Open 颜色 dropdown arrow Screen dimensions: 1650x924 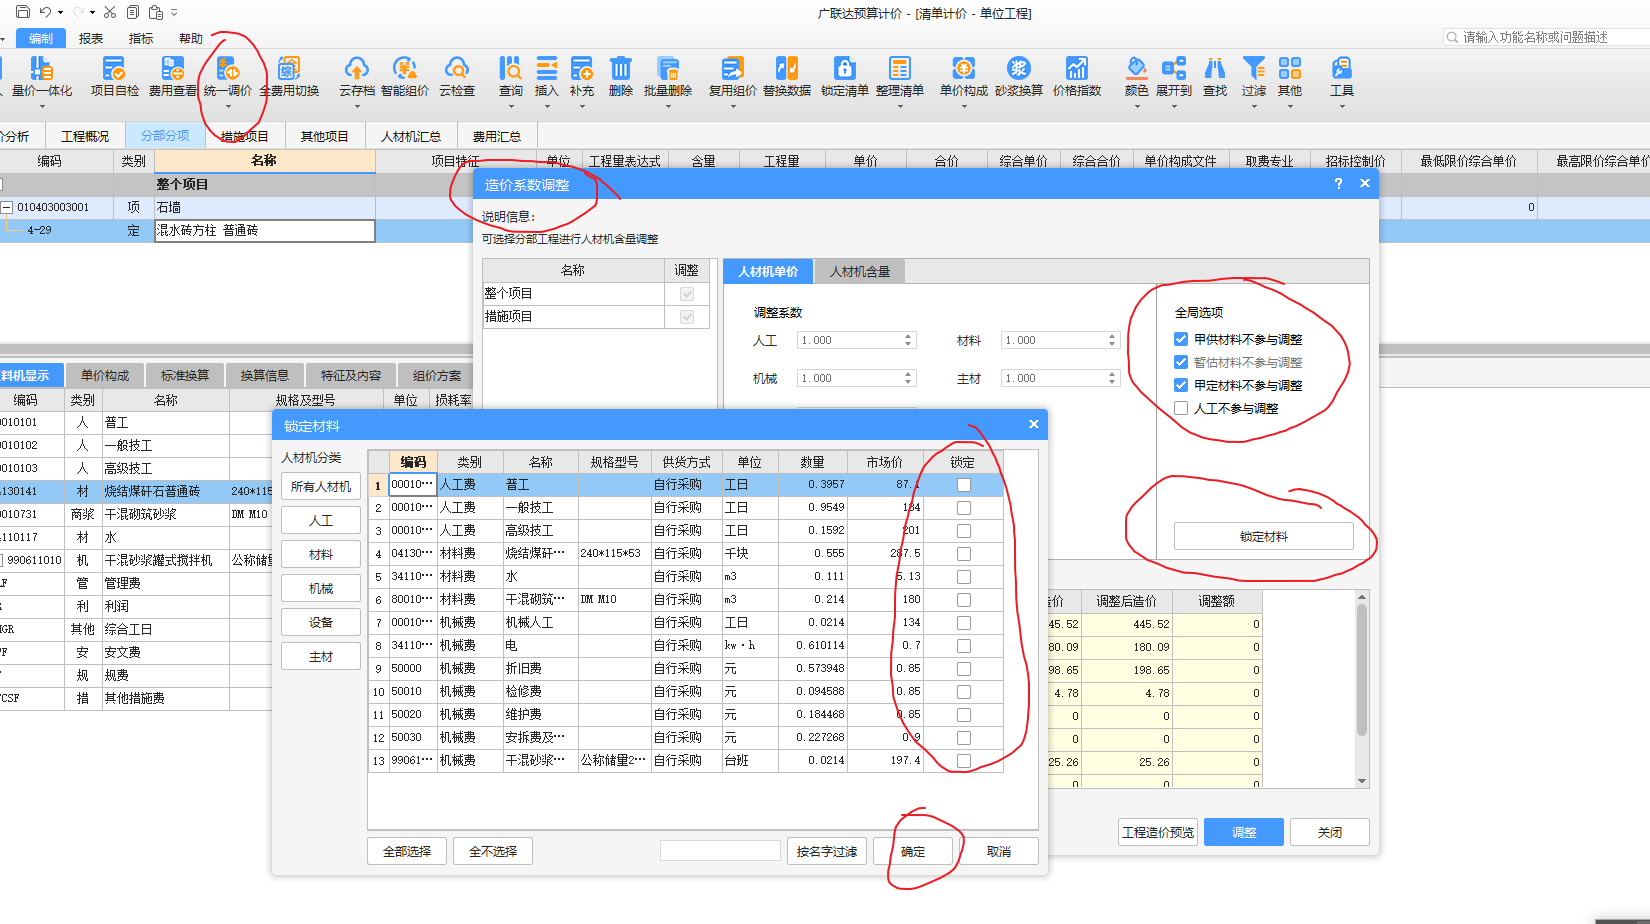(x=1136, y=105)
